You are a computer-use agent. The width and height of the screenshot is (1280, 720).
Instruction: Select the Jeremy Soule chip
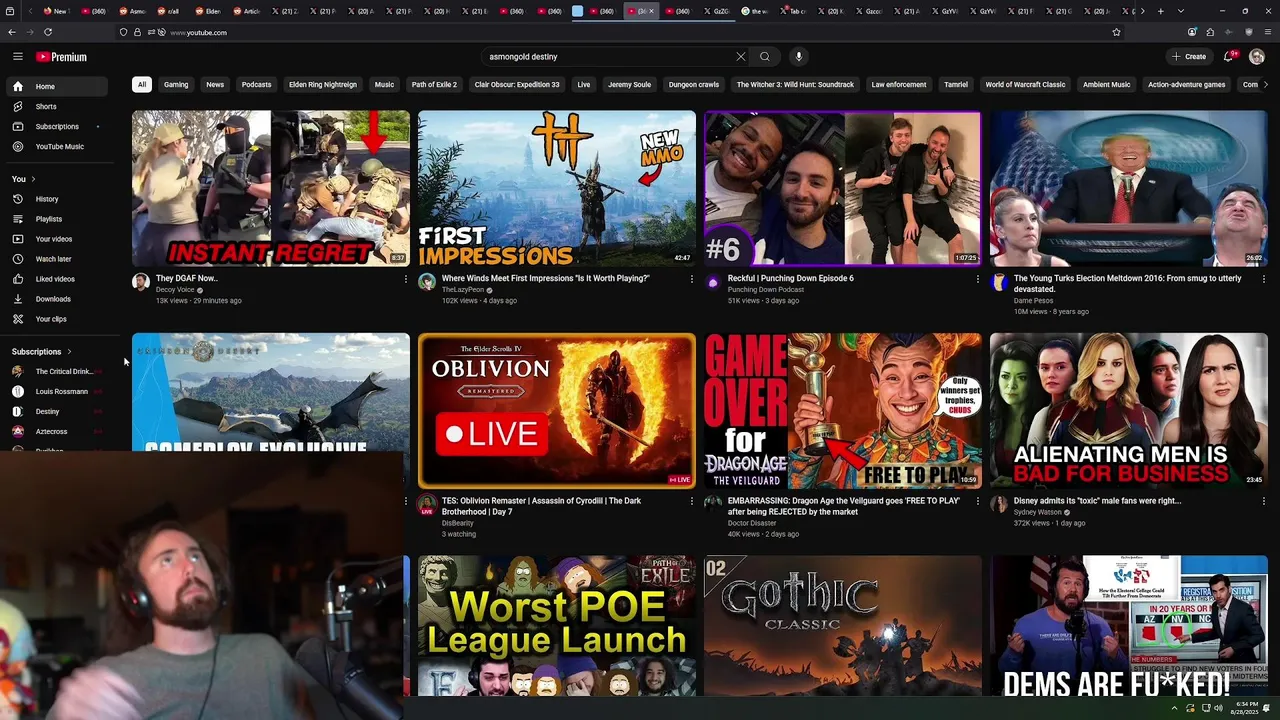[x=630, y=85]
